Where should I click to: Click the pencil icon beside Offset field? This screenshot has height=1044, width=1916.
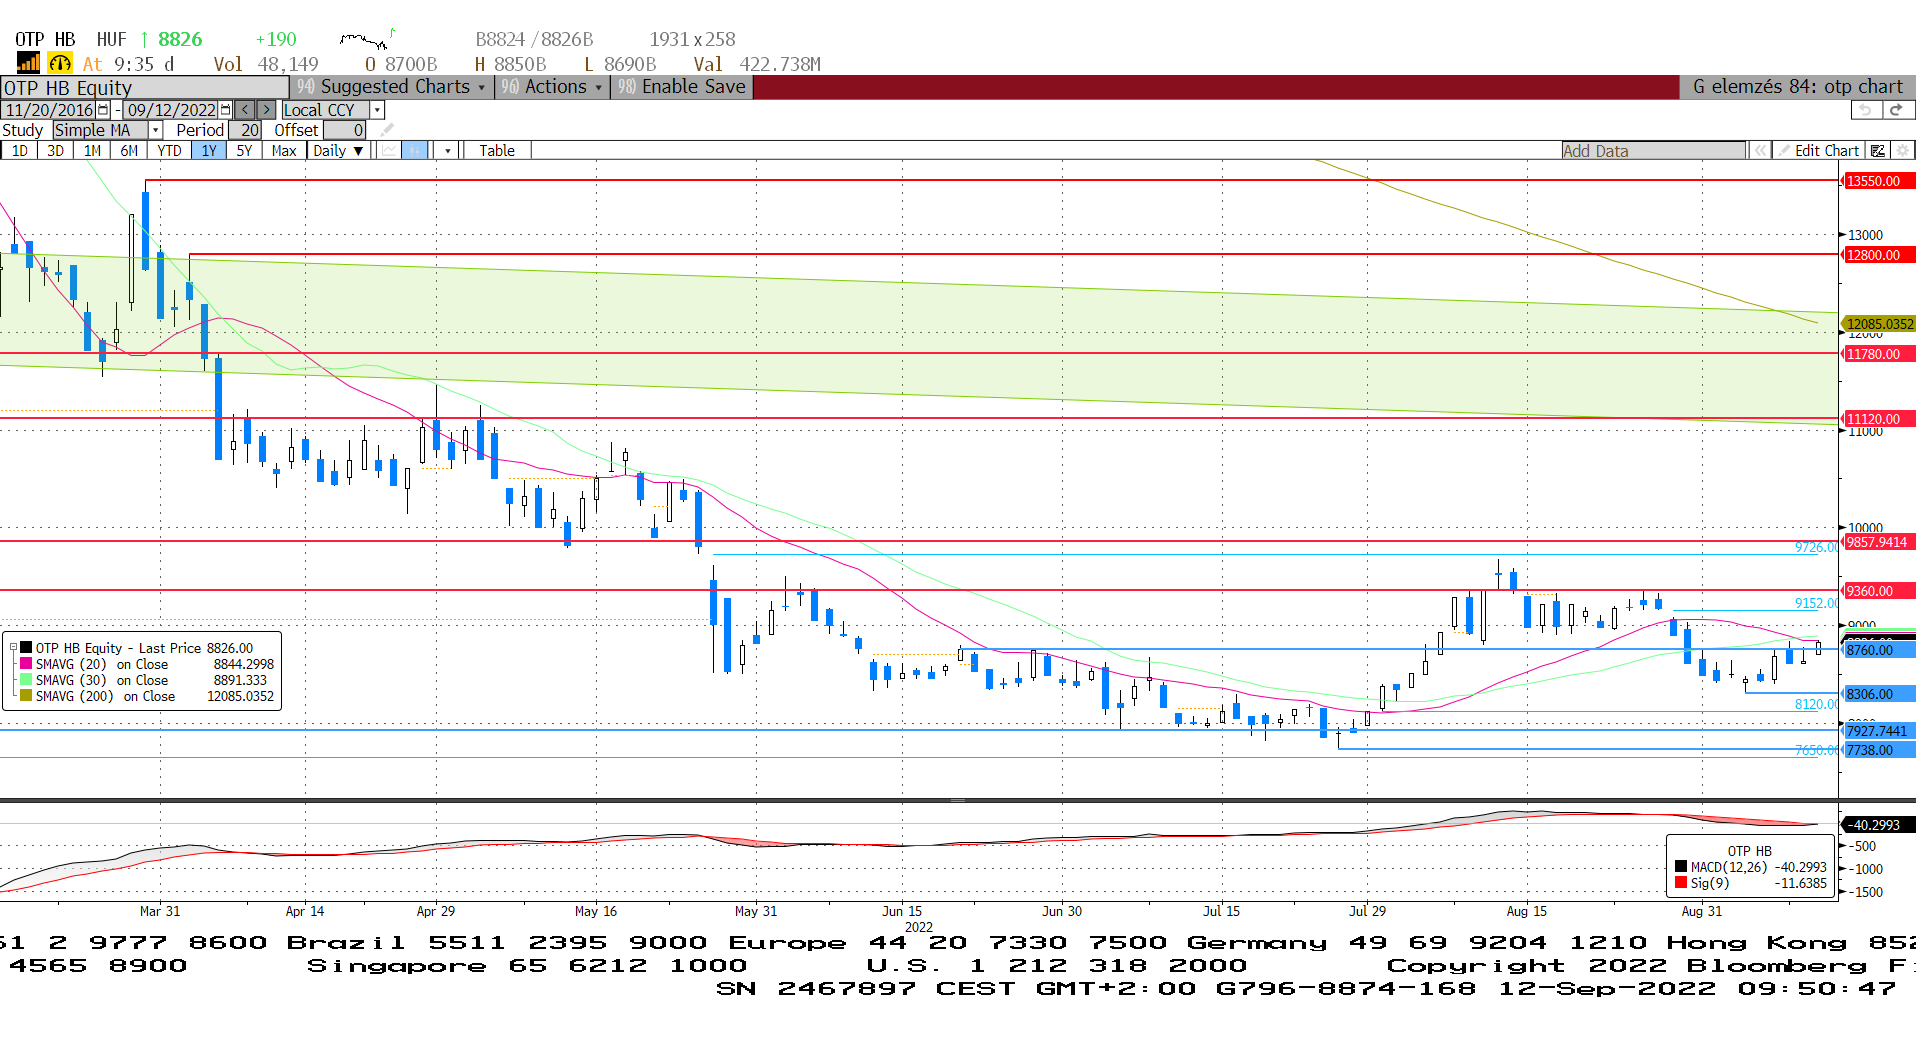[387, 130]
